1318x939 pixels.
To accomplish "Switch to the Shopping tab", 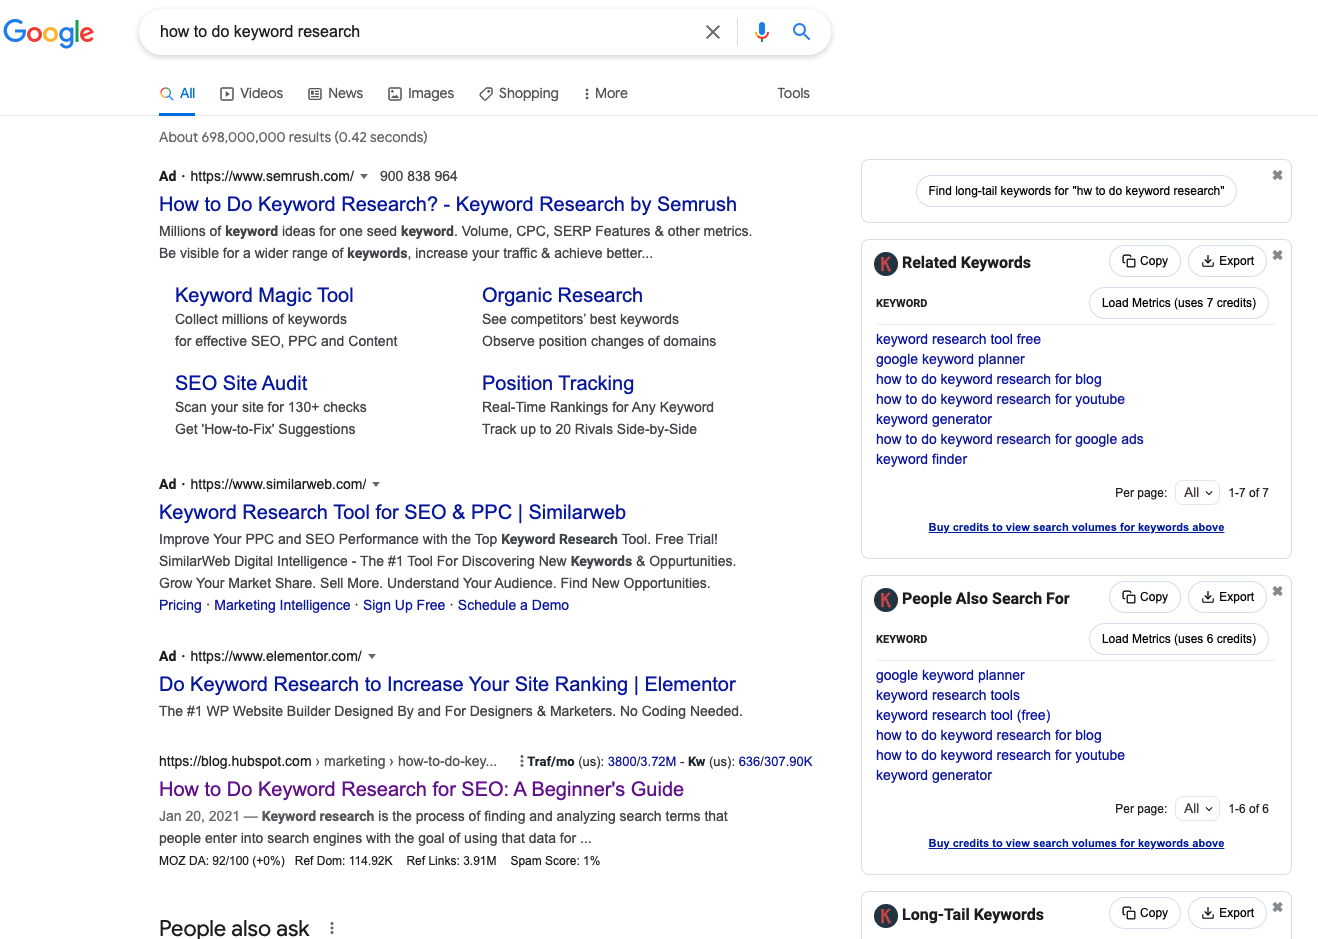I will [x=518, y=93].
